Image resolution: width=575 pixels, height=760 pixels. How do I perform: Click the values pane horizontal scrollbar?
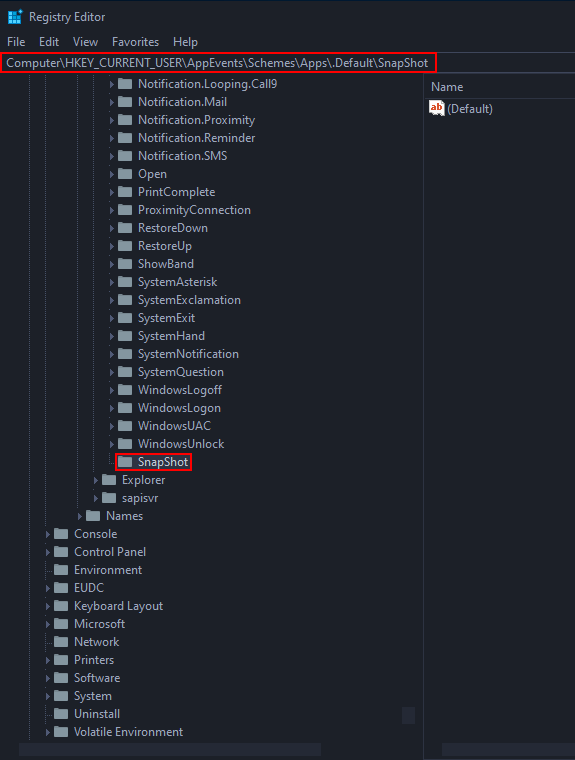click(508, 749)
